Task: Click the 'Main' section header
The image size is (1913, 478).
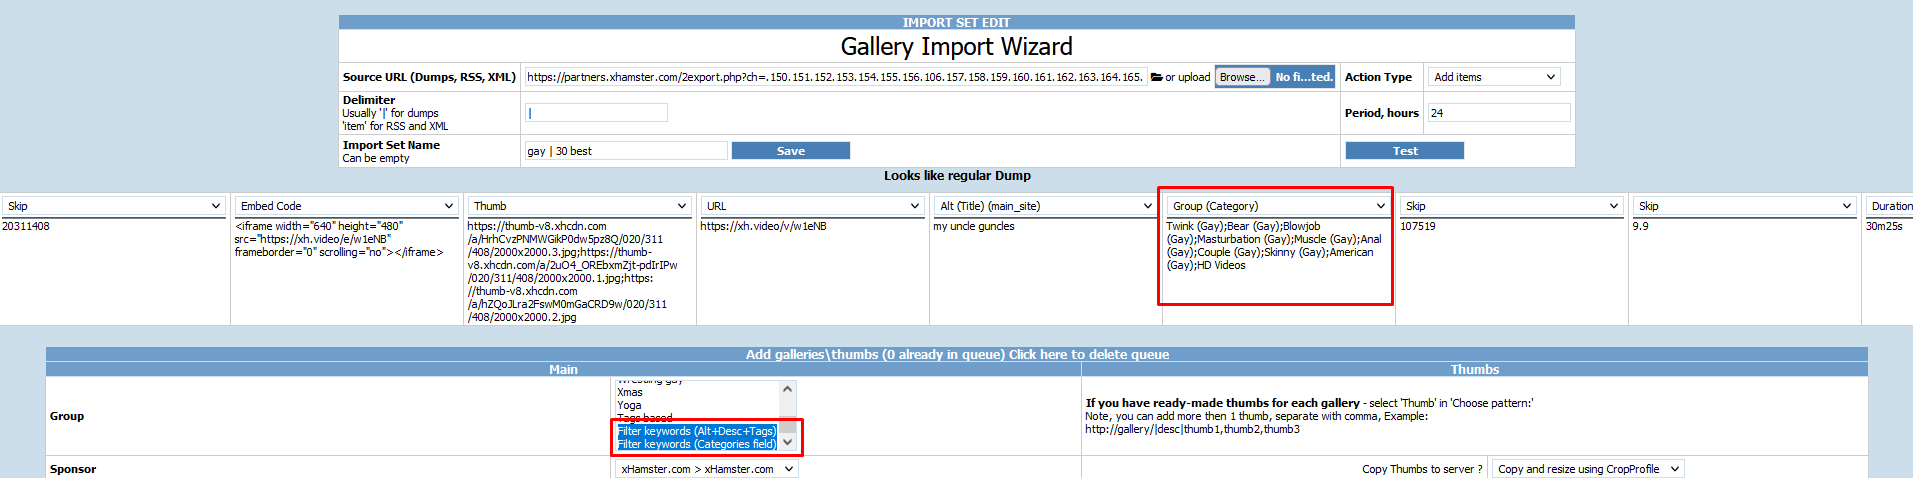Action: (x=563, y=369)
